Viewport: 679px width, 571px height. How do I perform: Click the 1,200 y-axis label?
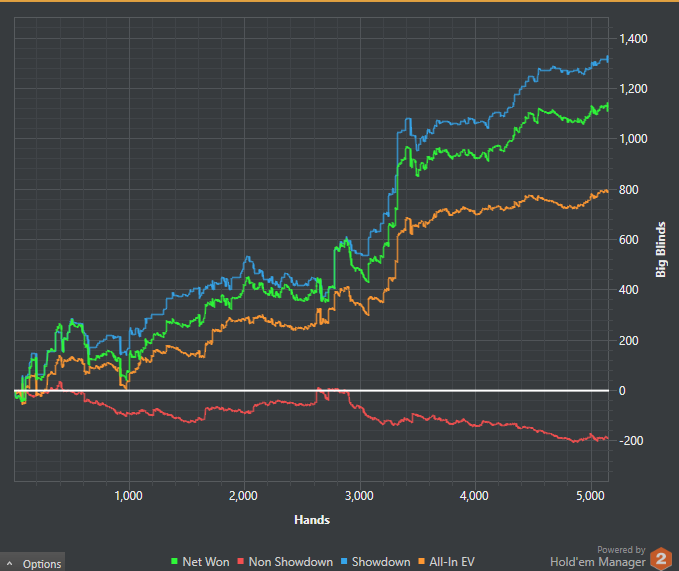633,89
